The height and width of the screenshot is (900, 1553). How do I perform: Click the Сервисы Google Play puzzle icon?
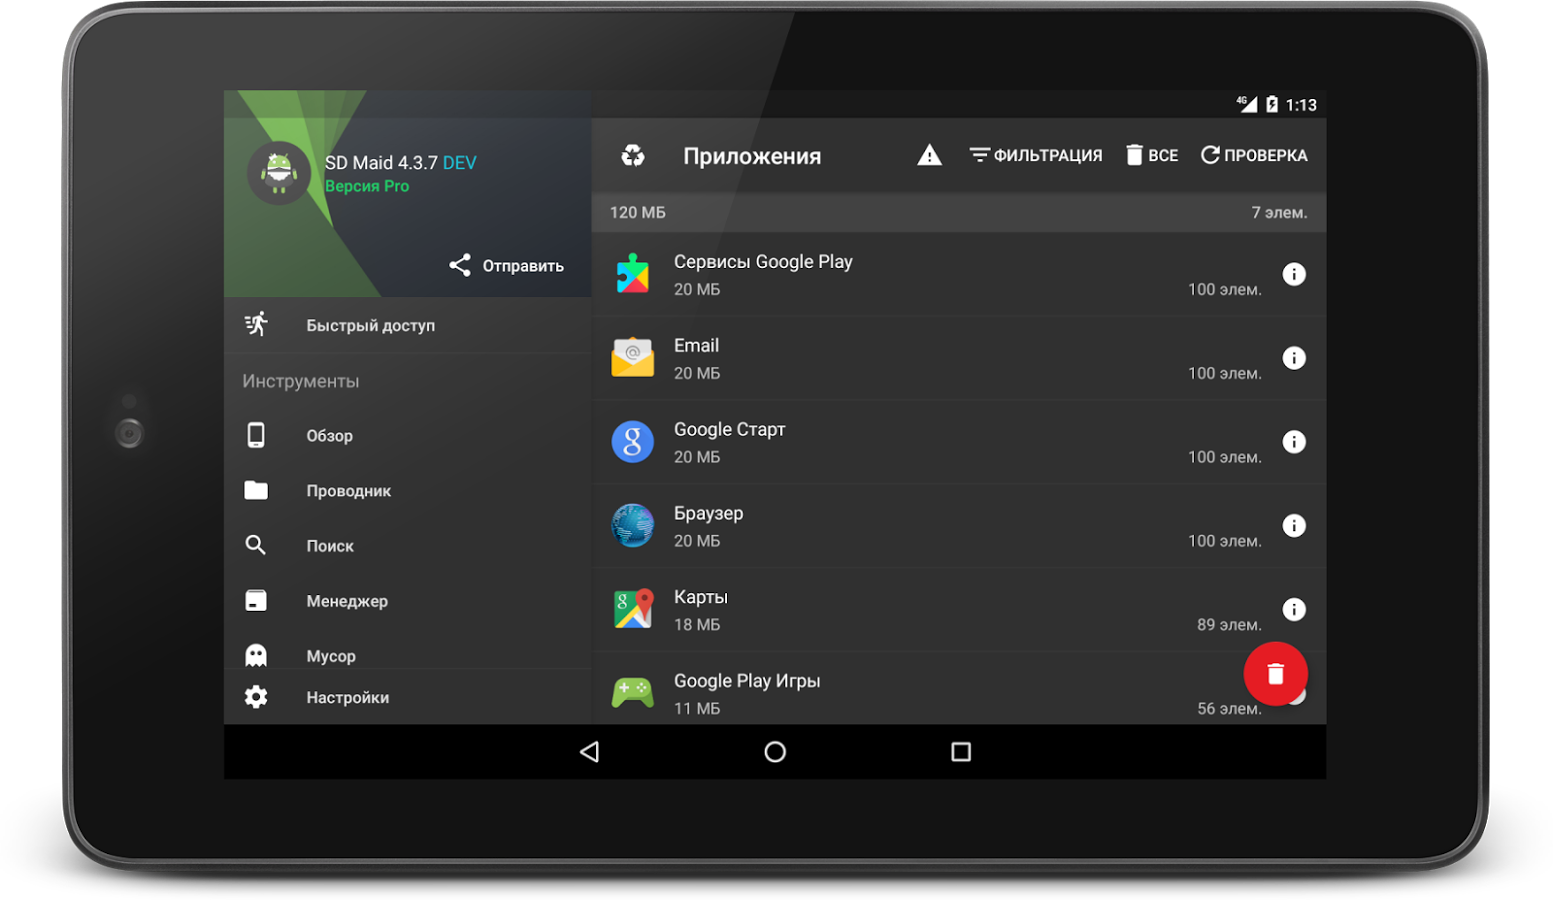(632, 274)
